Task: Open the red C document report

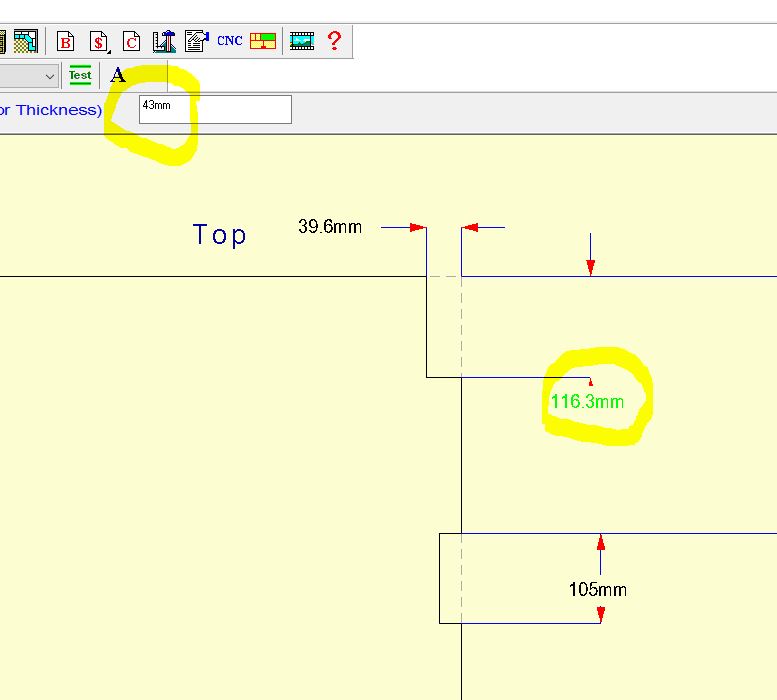Action: (x=131, y=41)
